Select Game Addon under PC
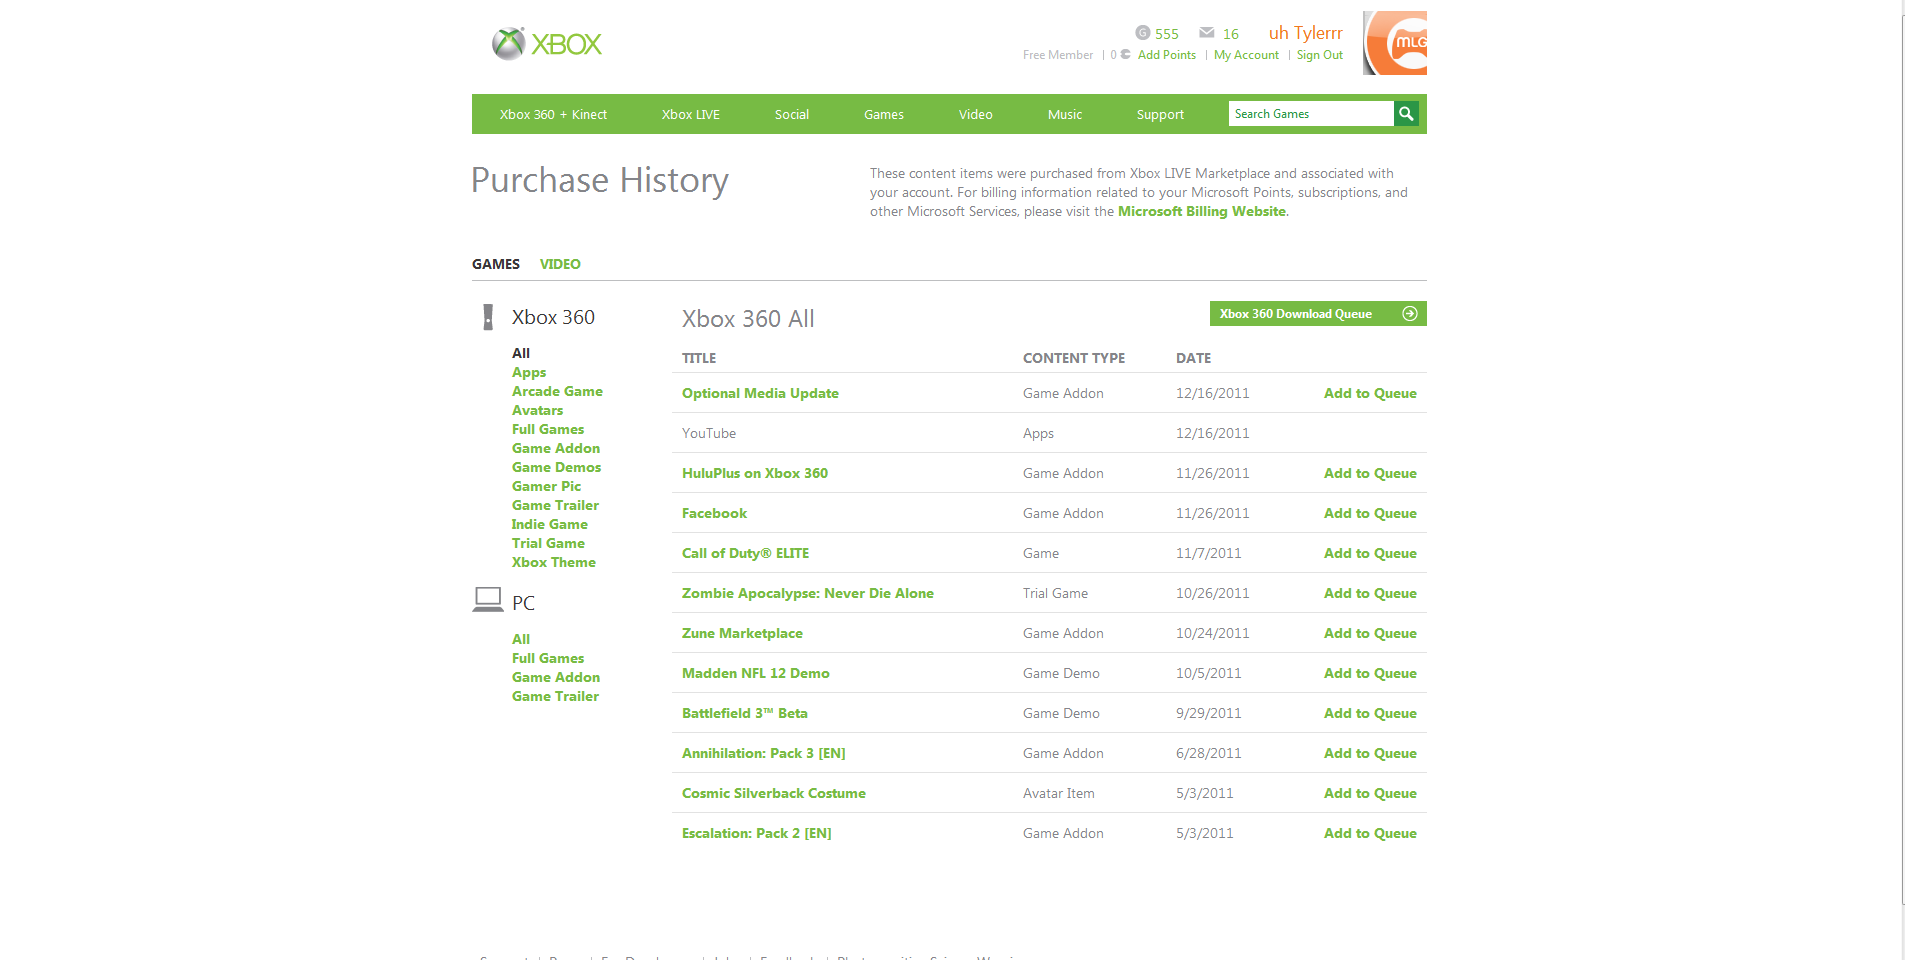Viewport: 1905px width, 960px height. tap(556, 677)
